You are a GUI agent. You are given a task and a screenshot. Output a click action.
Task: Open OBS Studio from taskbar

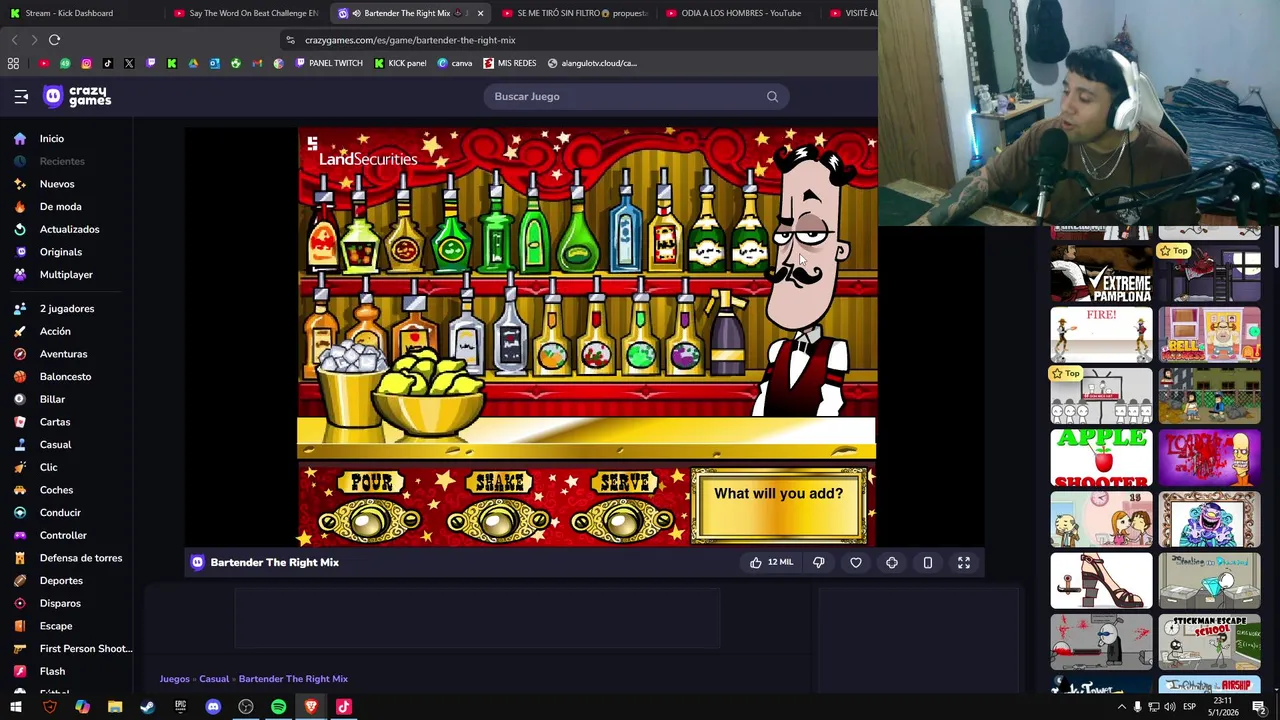(246, 707)
